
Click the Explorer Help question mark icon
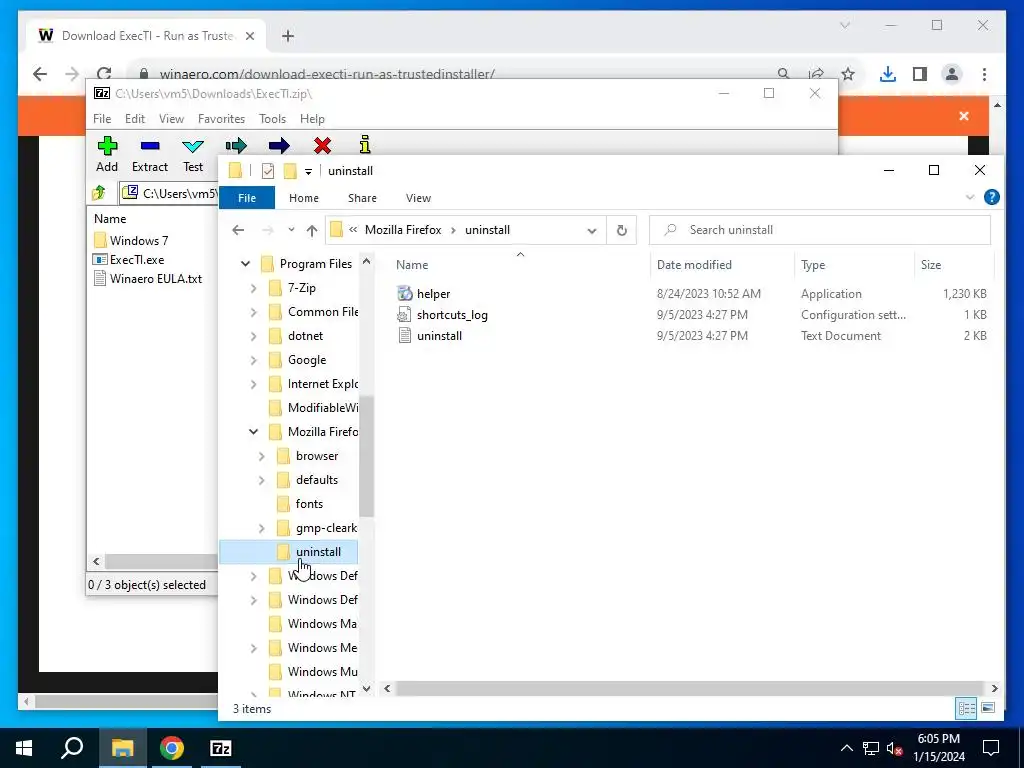[991, 197]
